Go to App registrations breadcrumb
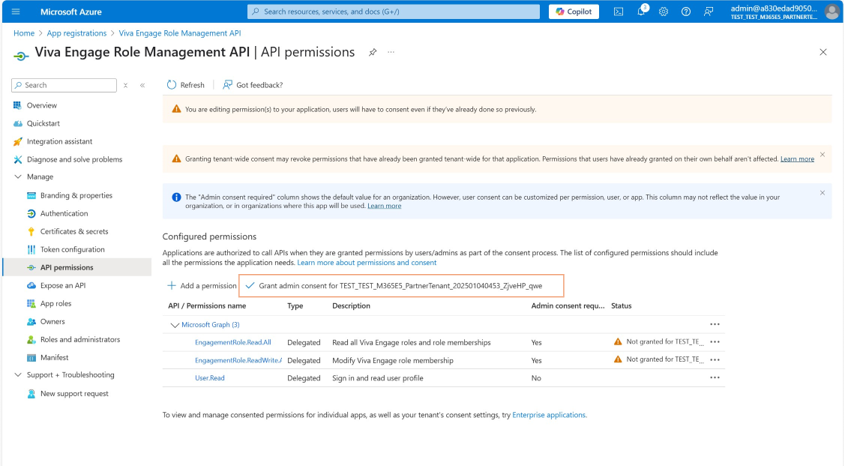 [x=76, y=33]
